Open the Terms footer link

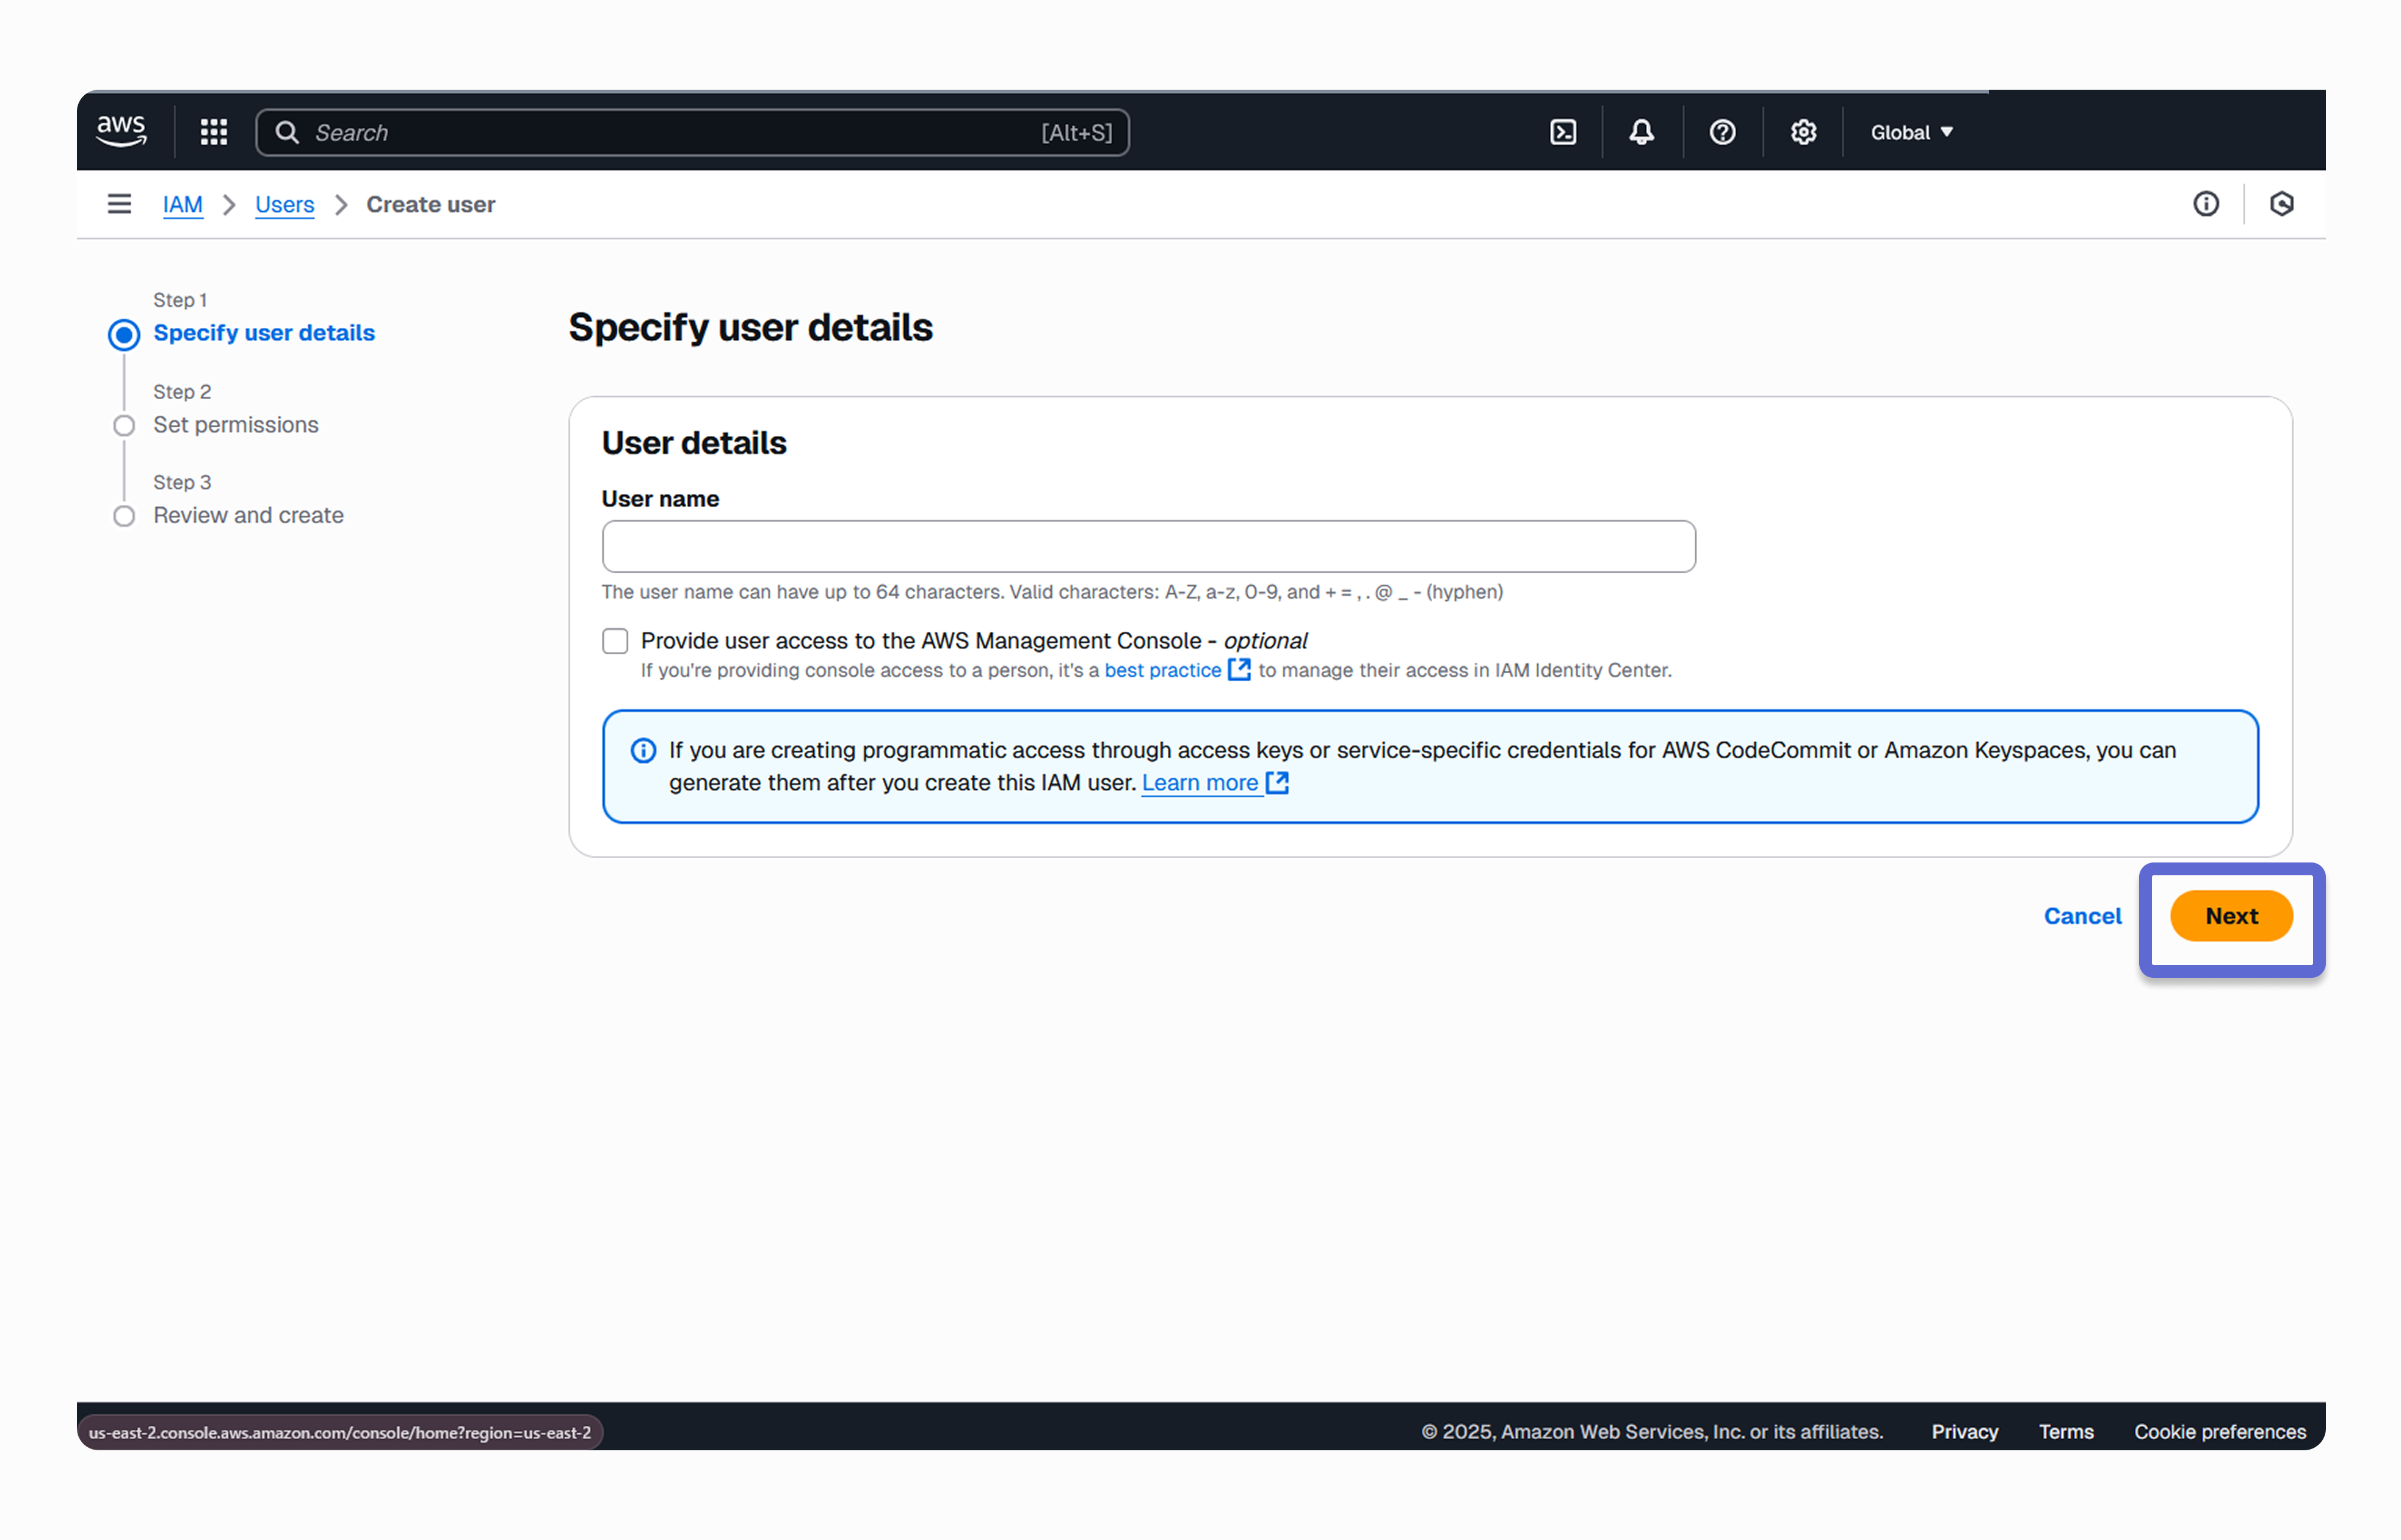click(2066, 1432)
